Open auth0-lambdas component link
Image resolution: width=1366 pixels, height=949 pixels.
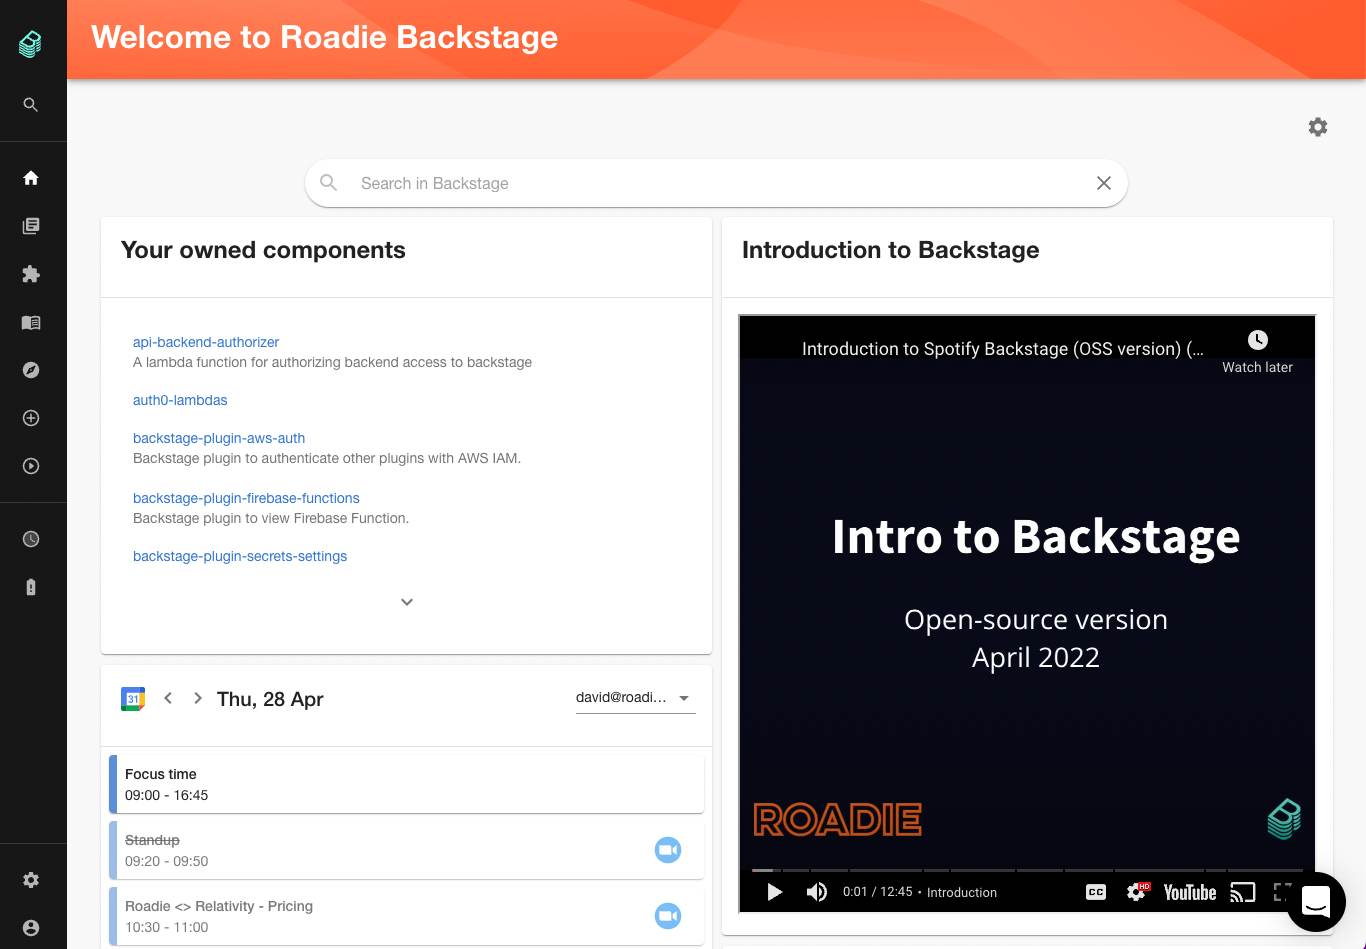[180, 400]
